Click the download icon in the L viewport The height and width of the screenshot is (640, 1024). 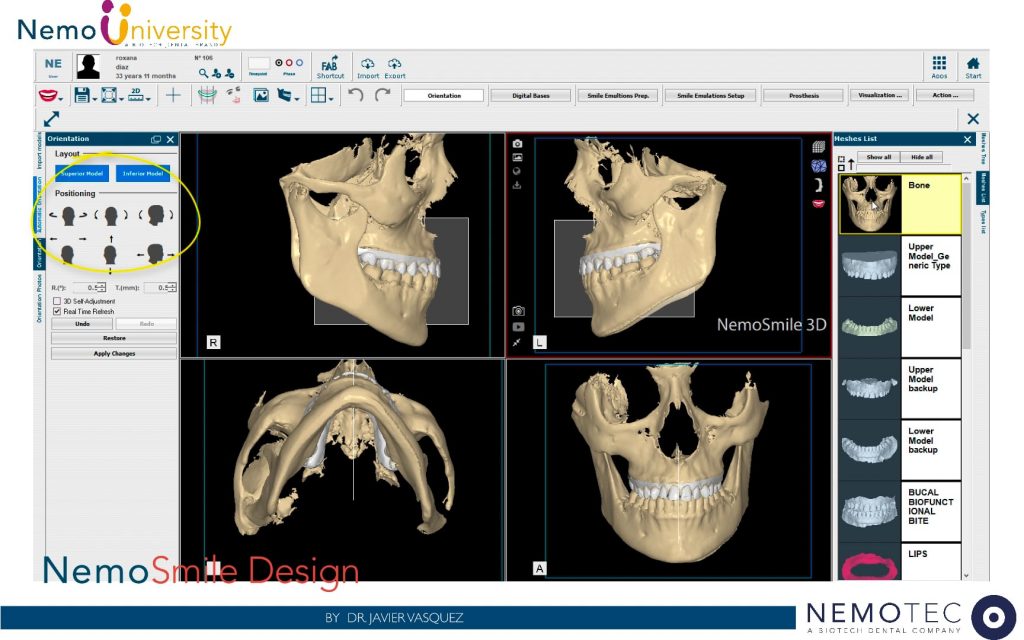pos(517,185)
